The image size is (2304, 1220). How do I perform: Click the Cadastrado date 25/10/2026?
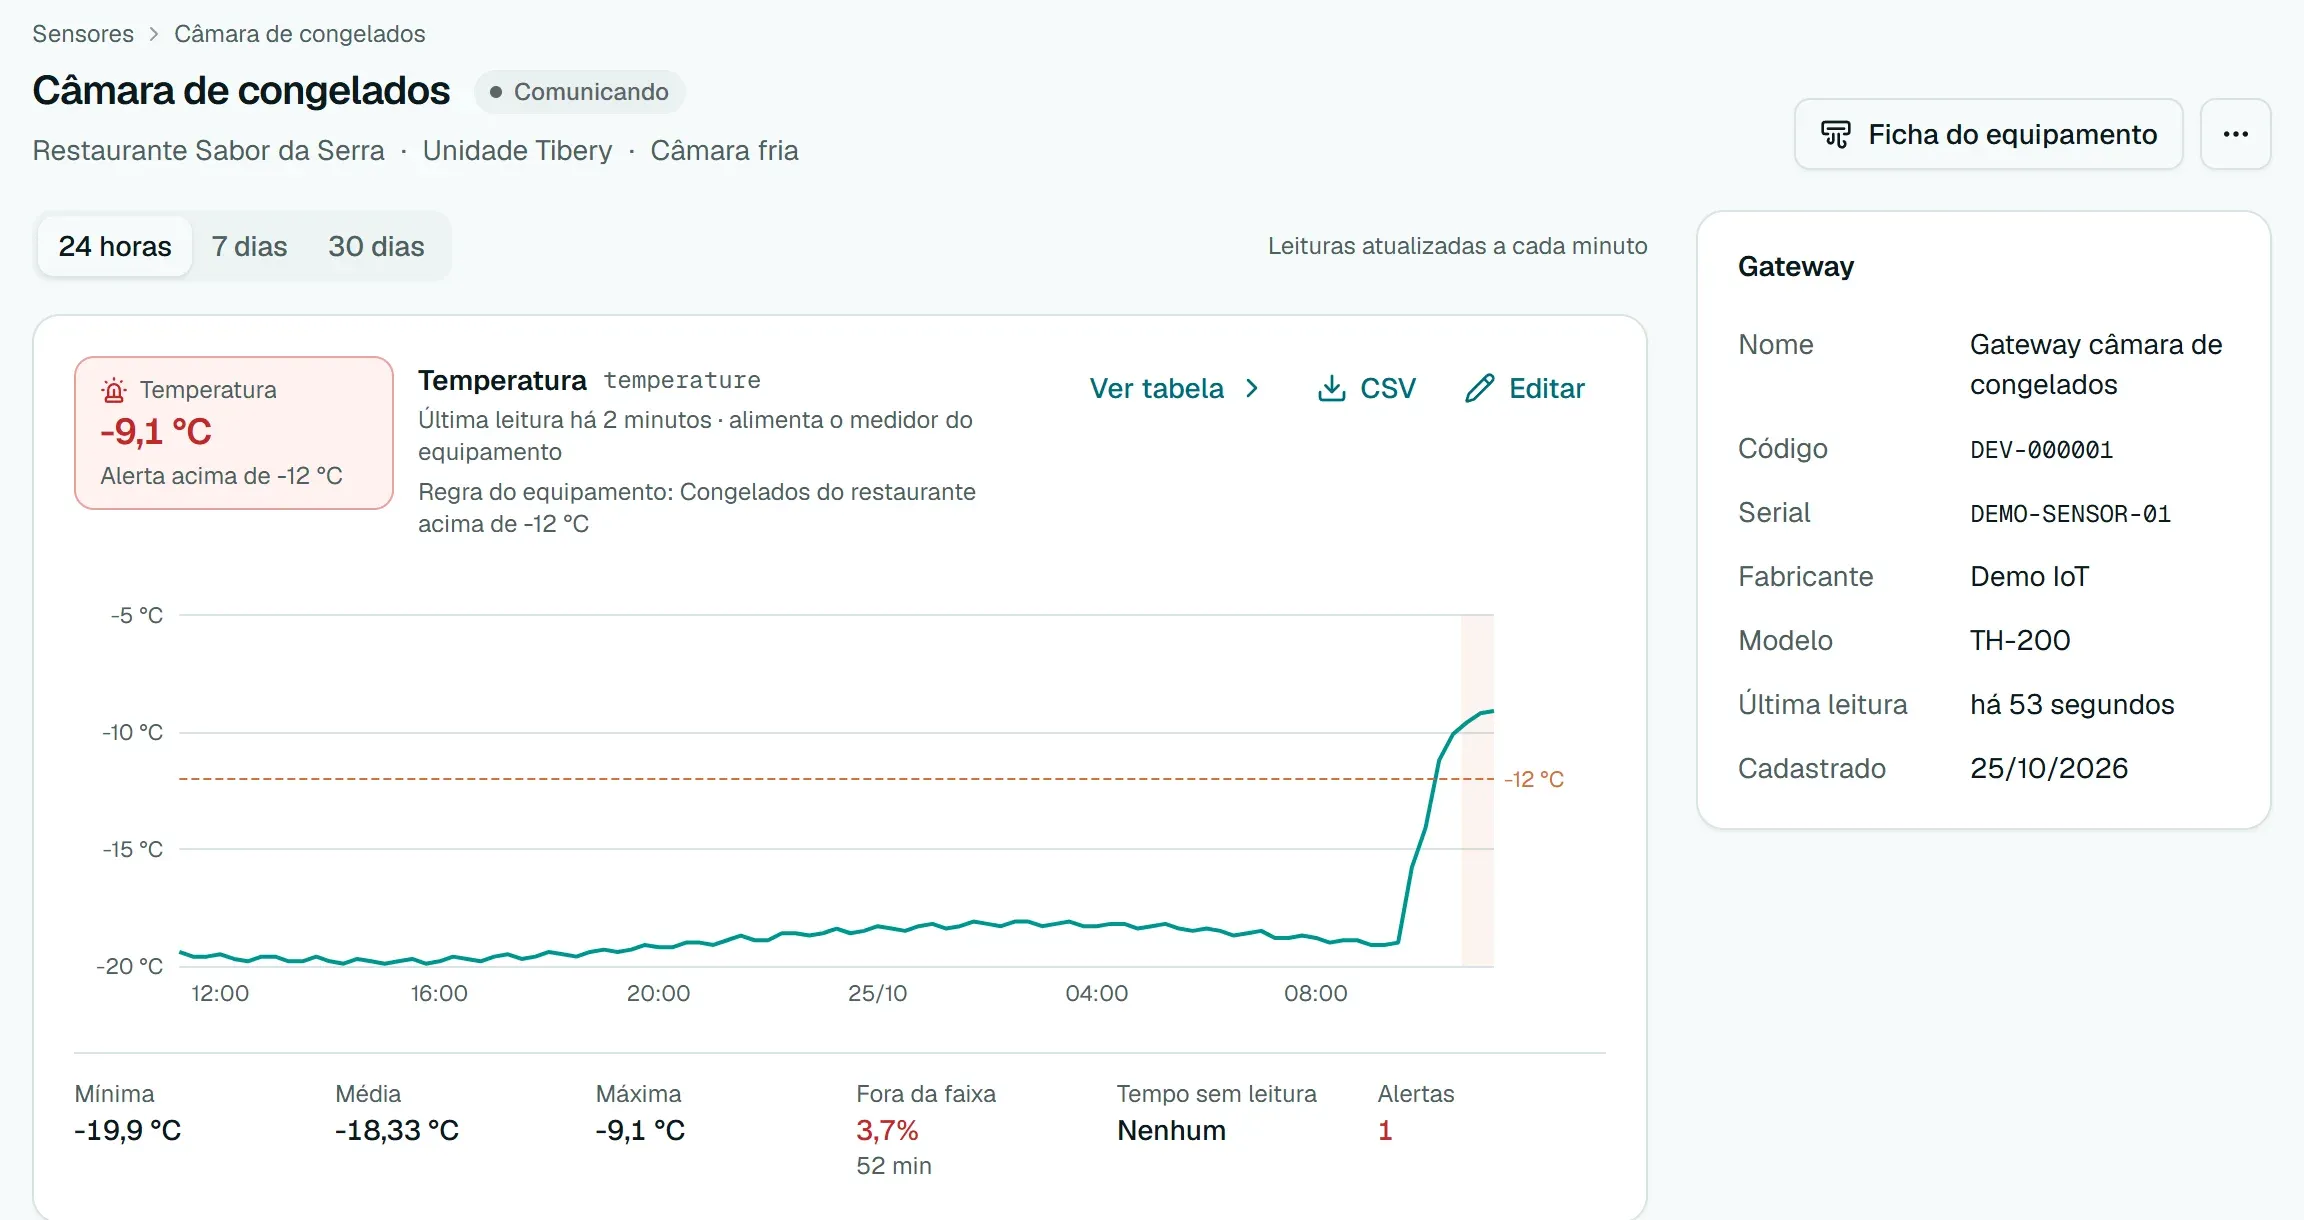click(2049, 768)
